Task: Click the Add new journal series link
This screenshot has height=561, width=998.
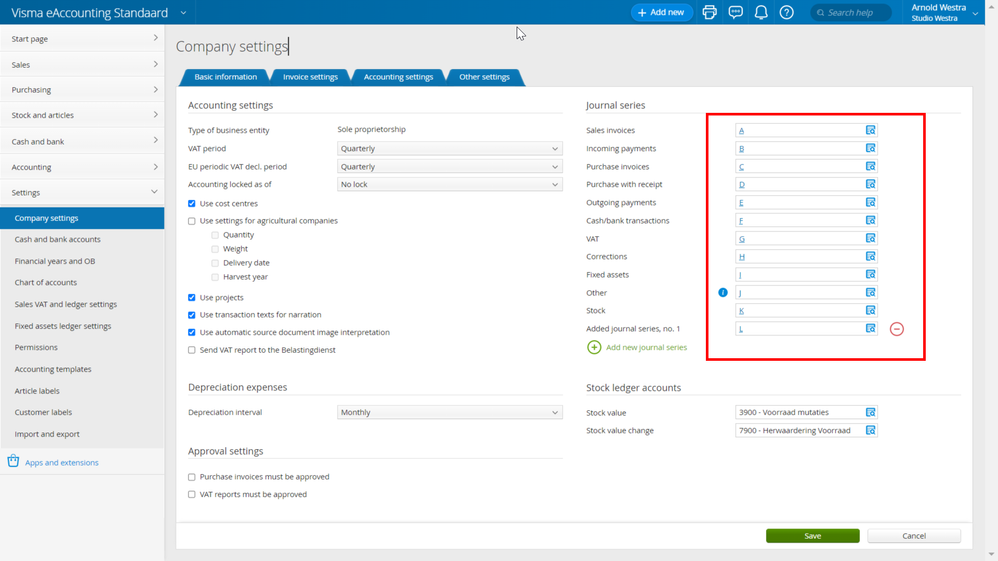Action: click(x=646, y=347)
